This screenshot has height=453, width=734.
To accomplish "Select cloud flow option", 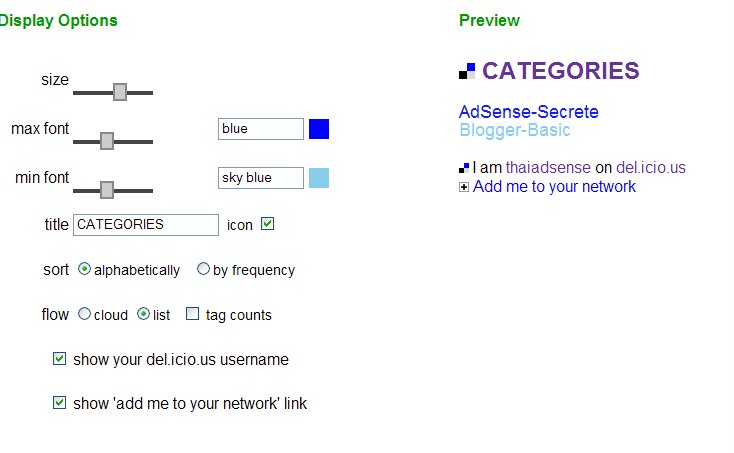I will tap(84, 314).
